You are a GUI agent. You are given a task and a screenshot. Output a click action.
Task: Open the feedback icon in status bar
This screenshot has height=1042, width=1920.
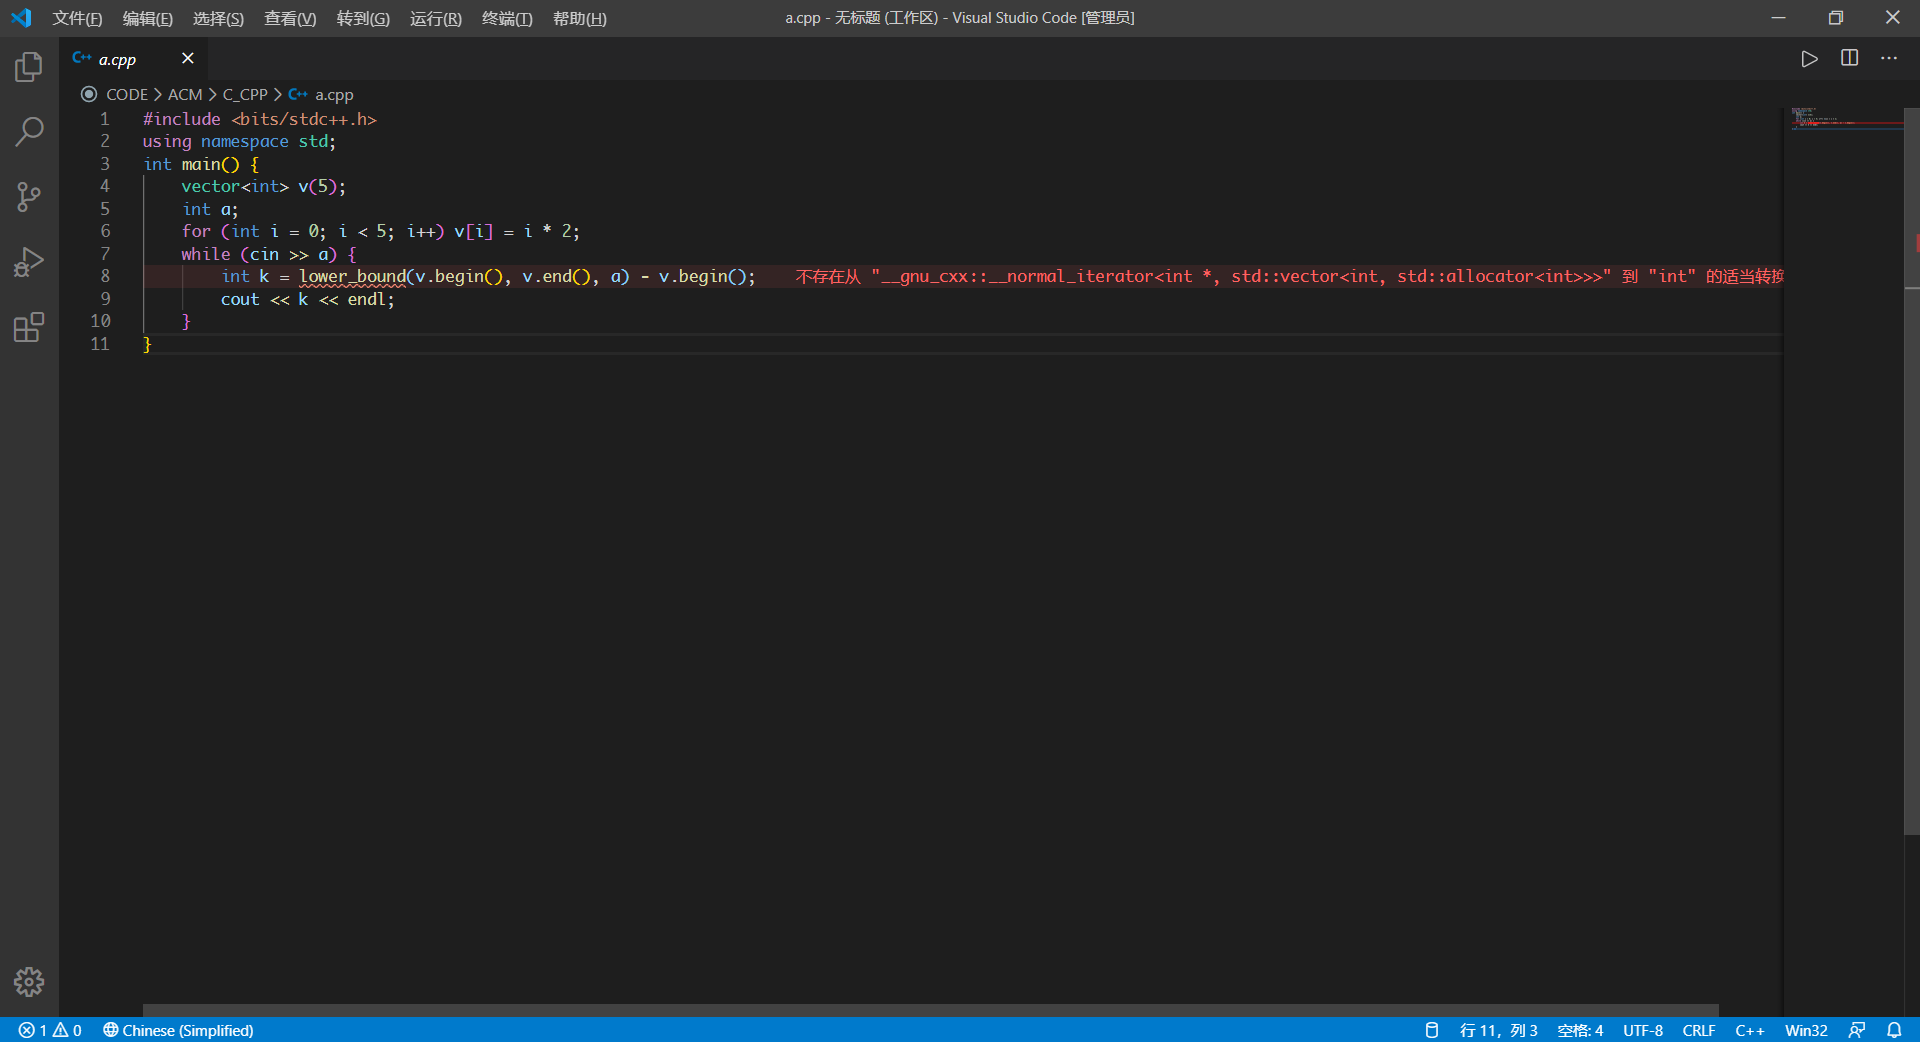(x=1857, y=1030)
